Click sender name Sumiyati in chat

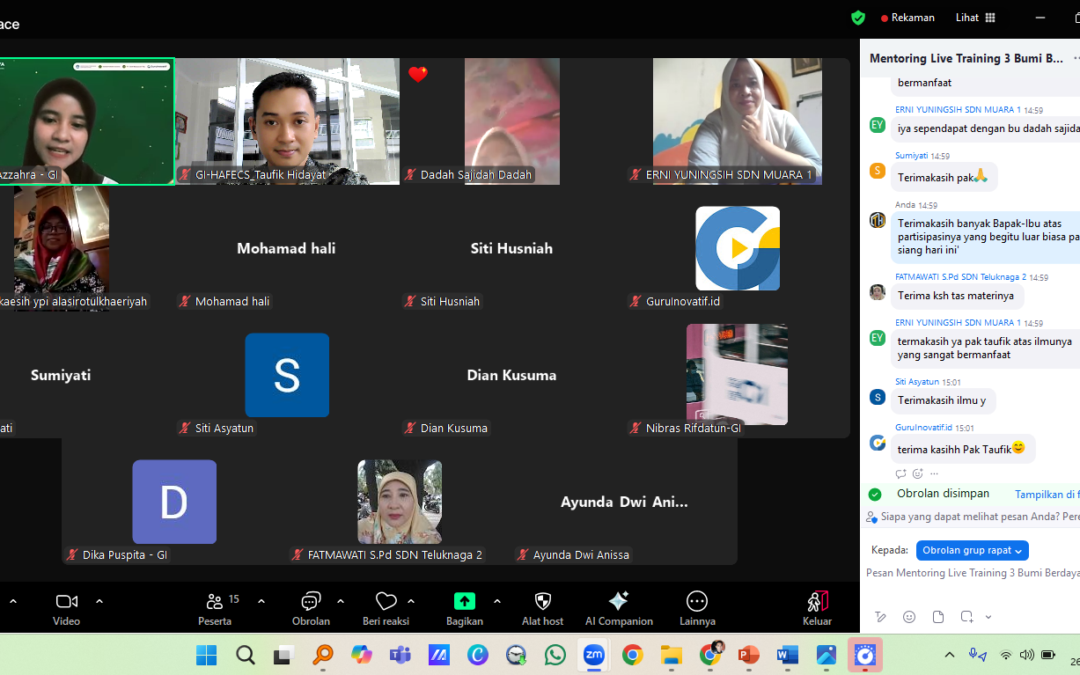tap(911, 156)
